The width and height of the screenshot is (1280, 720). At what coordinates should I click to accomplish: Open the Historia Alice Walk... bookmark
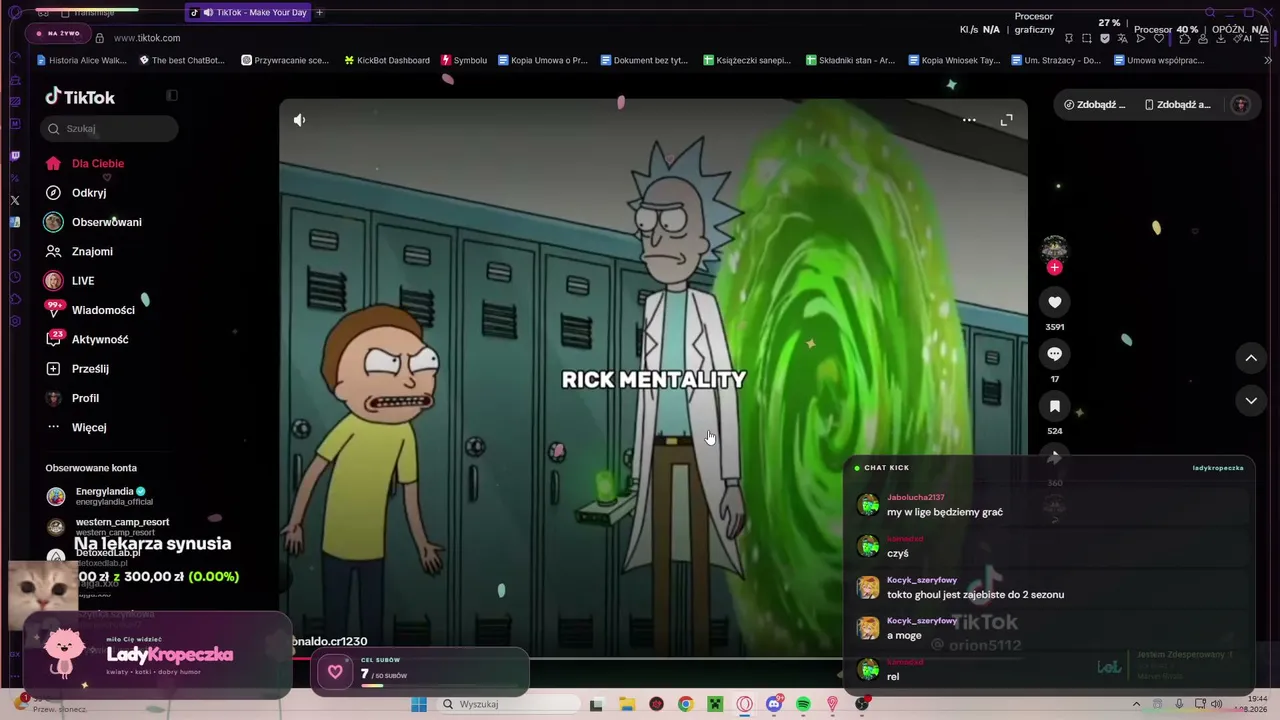coord(81,60)
